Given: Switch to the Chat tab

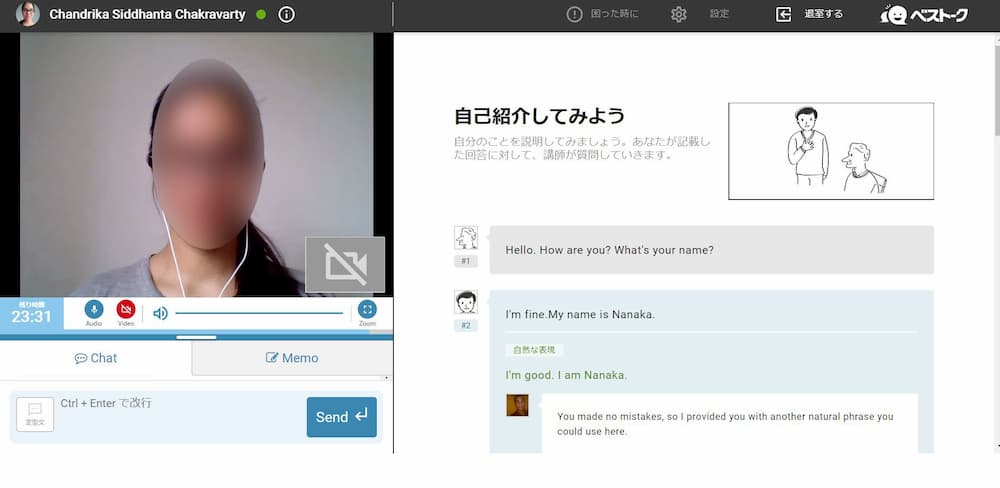Looking at the screenshot, I should (96, 358).
